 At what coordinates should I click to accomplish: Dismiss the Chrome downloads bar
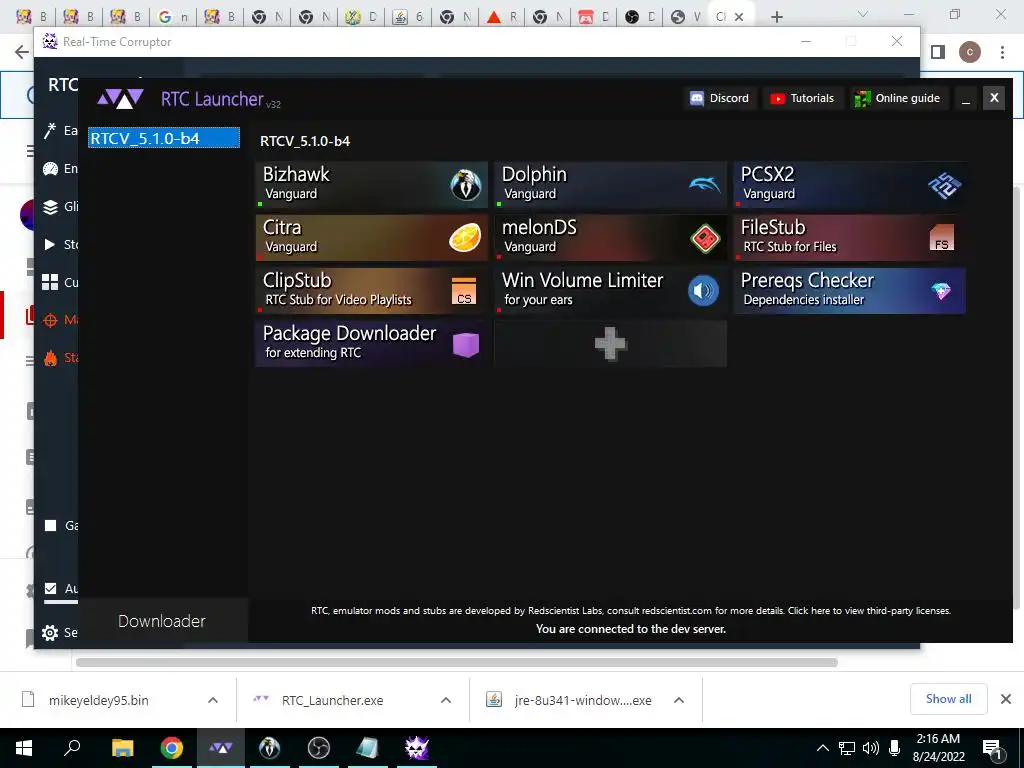[x=1006, y=699]
